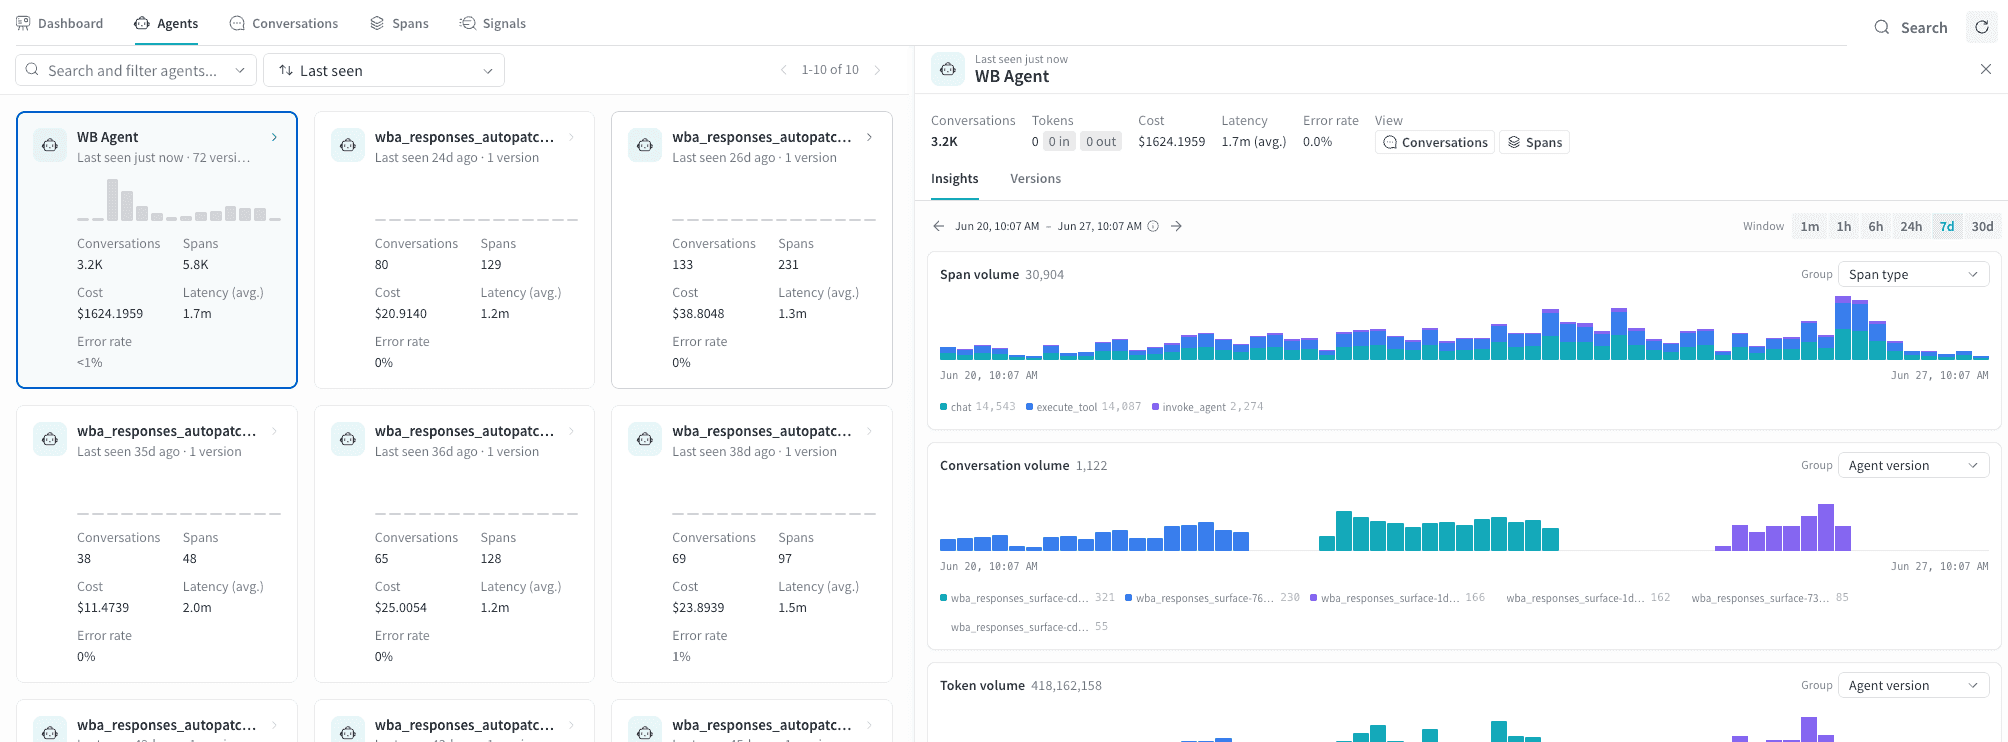Switch to the Conversations tab
2008x742 pixels.
[x=284, y=23]
